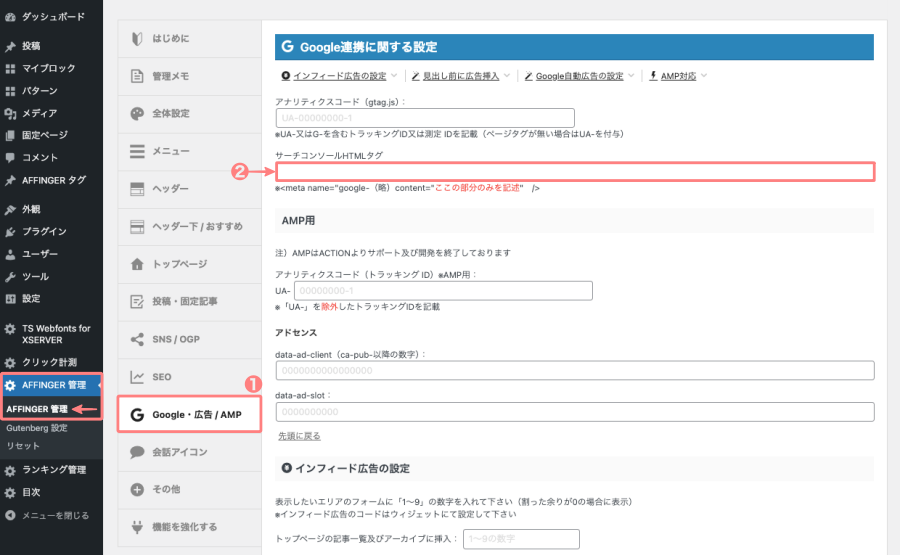Jump to Google自動広告の設定 section link
Image resolution: width=900 pixels, height=555 pixels.
pos(579,76)
